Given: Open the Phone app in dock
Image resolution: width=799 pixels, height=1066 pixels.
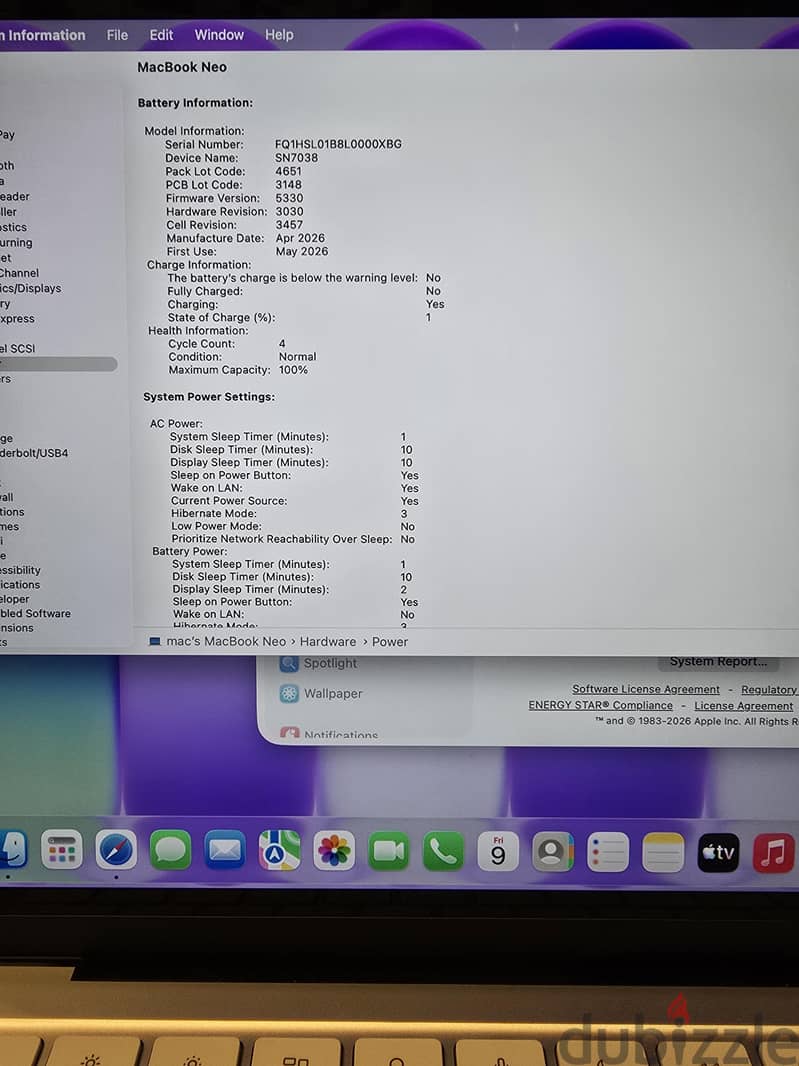Looking at the screenshot, I should (x=443, y=851).
